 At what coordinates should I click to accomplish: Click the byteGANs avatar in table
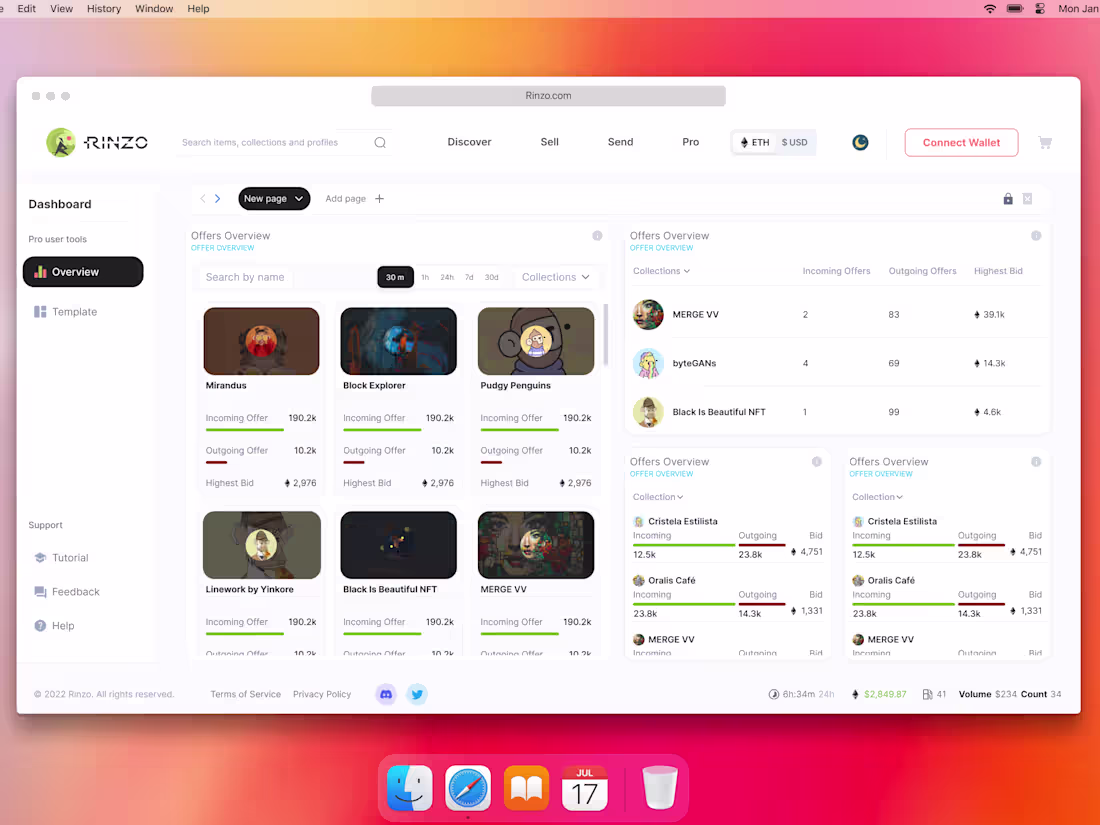[648, 363]
